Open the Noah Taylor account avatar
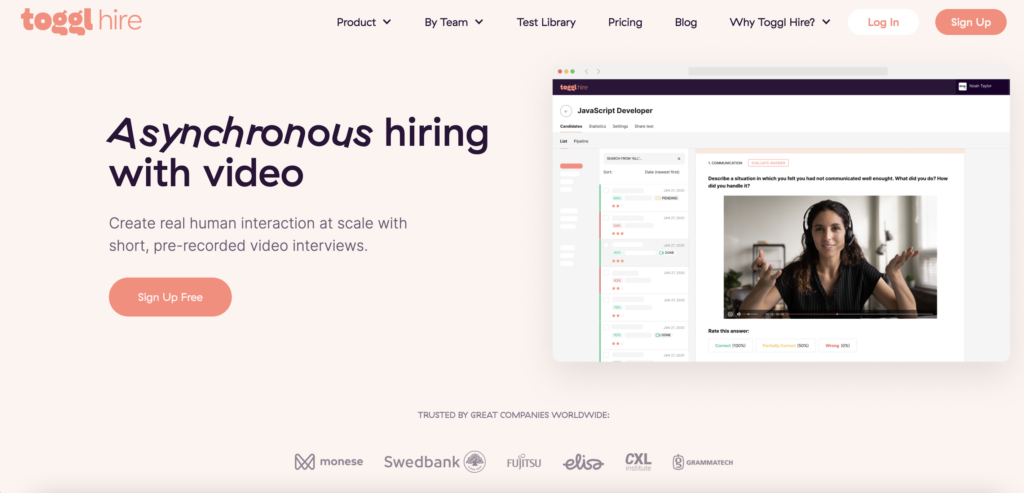This screenshot has height=493, width=1024. pyautogui.click(x=962, y=86)
